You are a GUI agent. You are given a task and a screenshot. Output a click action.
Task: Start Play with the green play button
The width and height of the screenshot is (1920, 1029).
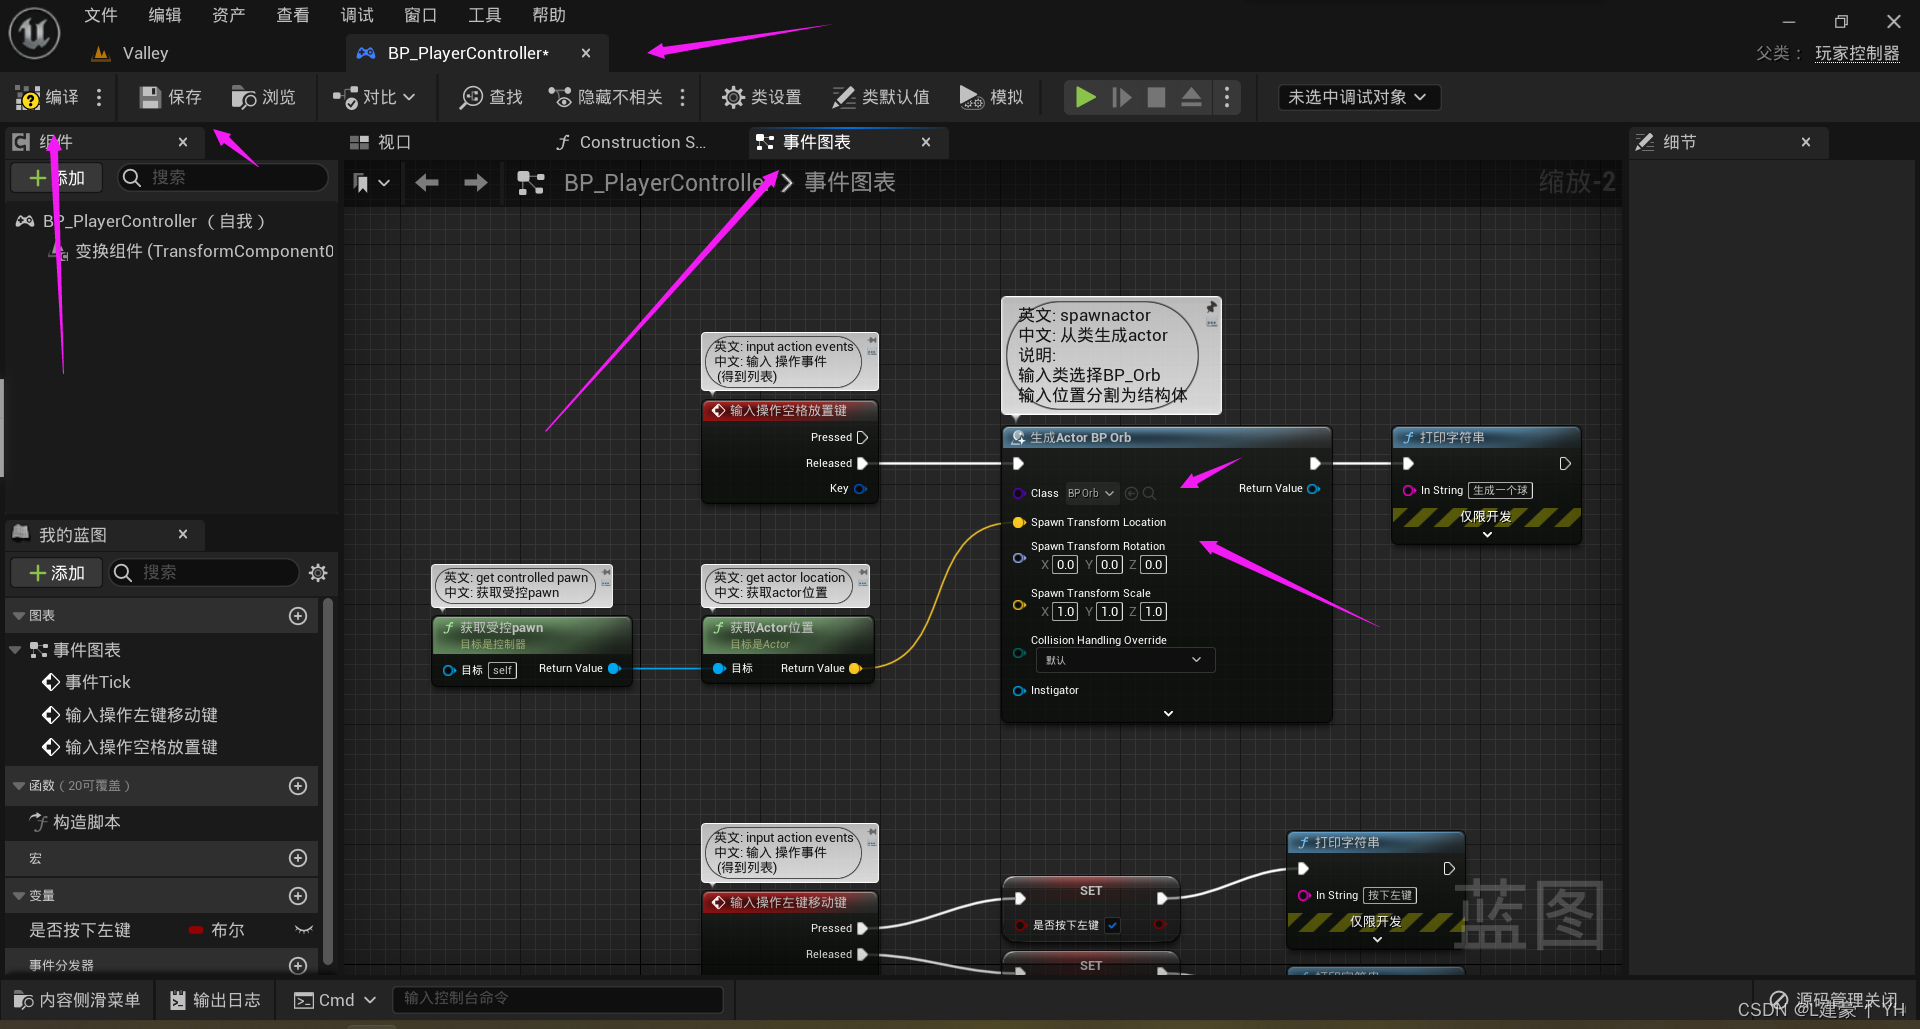click(1085, 97)
